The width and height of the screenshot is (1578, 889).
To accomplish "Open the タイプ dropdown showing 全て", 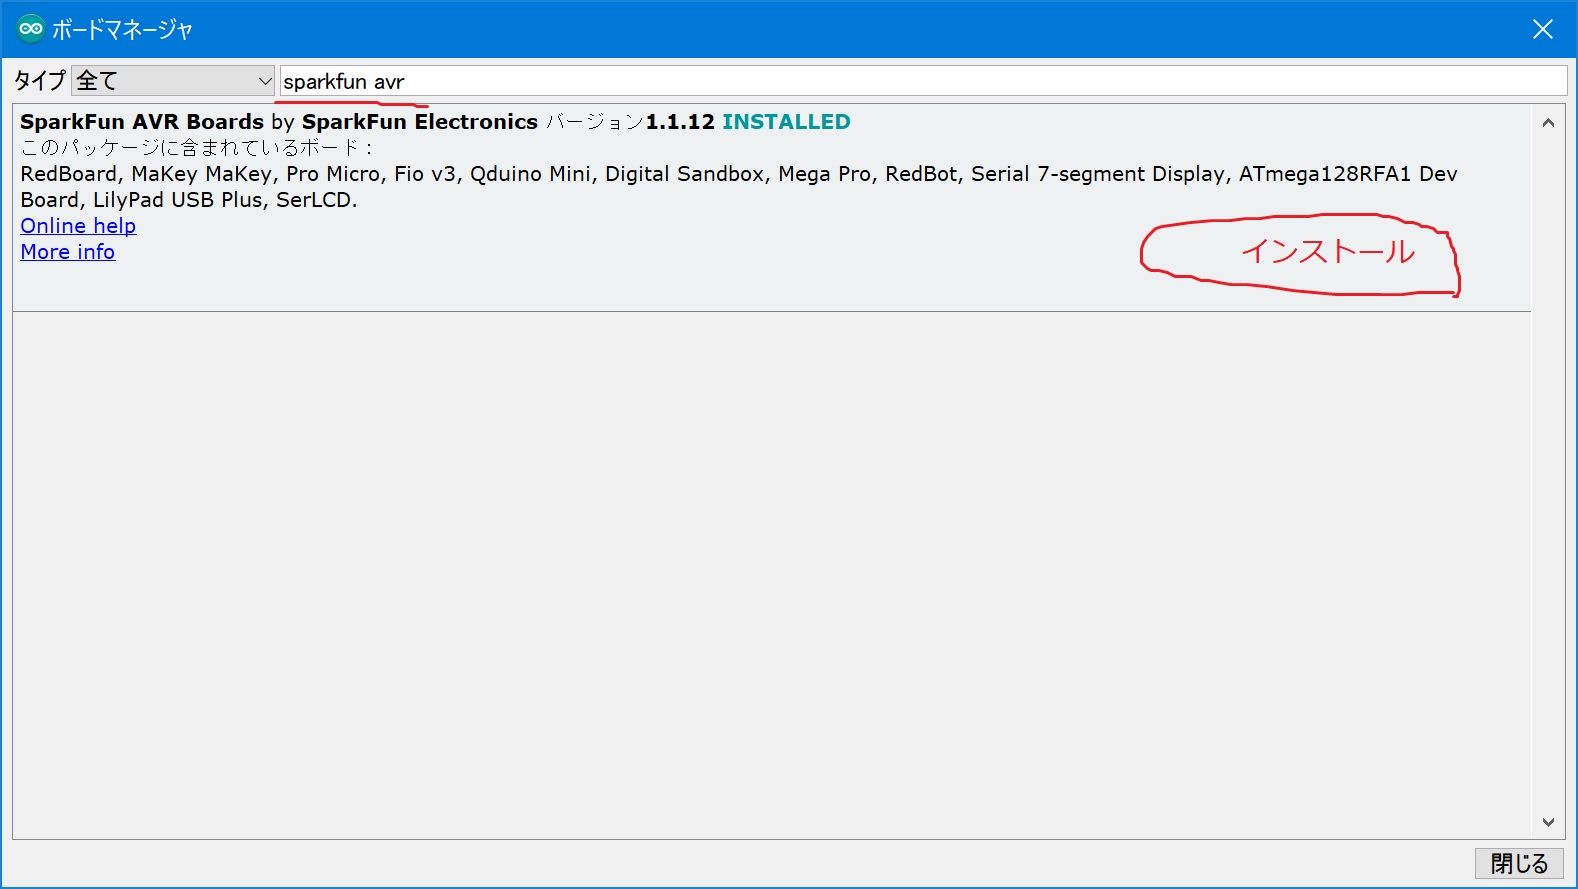I will pyautogui.click(x=173, y=81).
